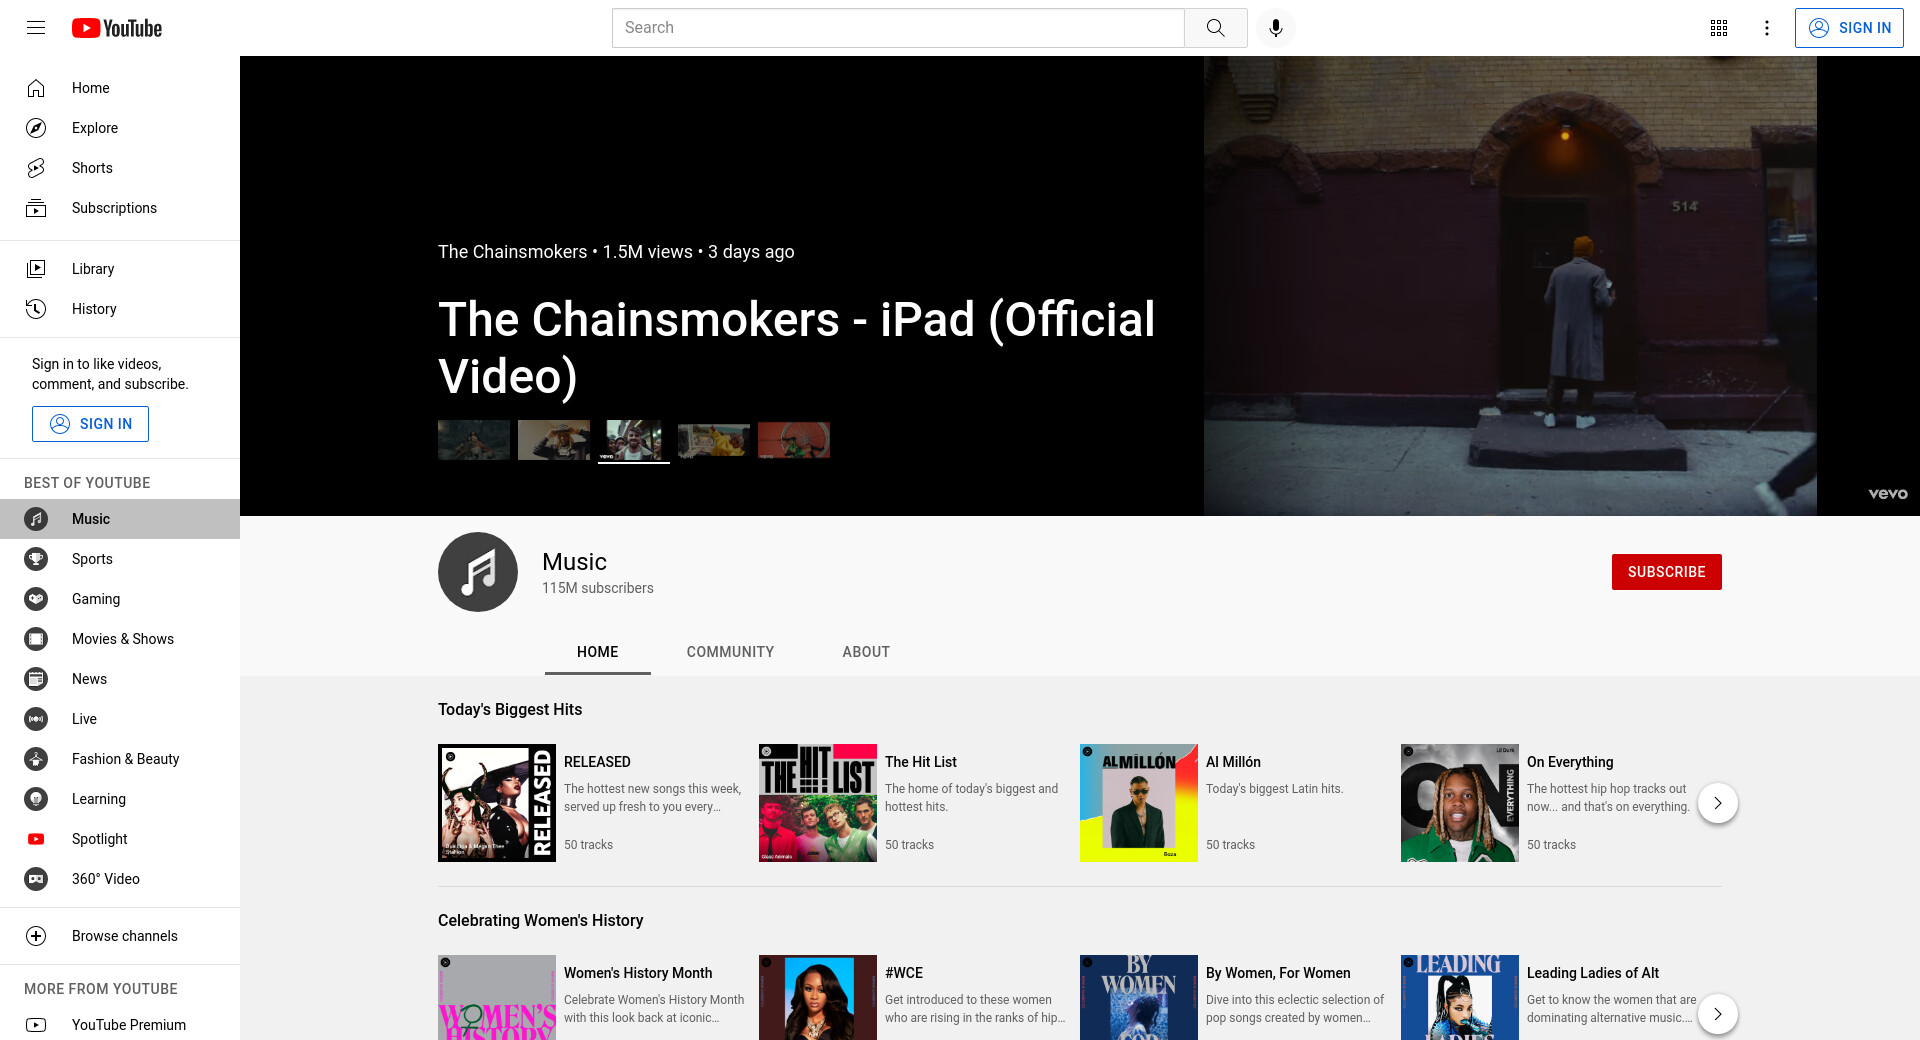Select the Music note icon in sidebar
The height and width of the screenshot is (1040, 1920).
[36, 519]
